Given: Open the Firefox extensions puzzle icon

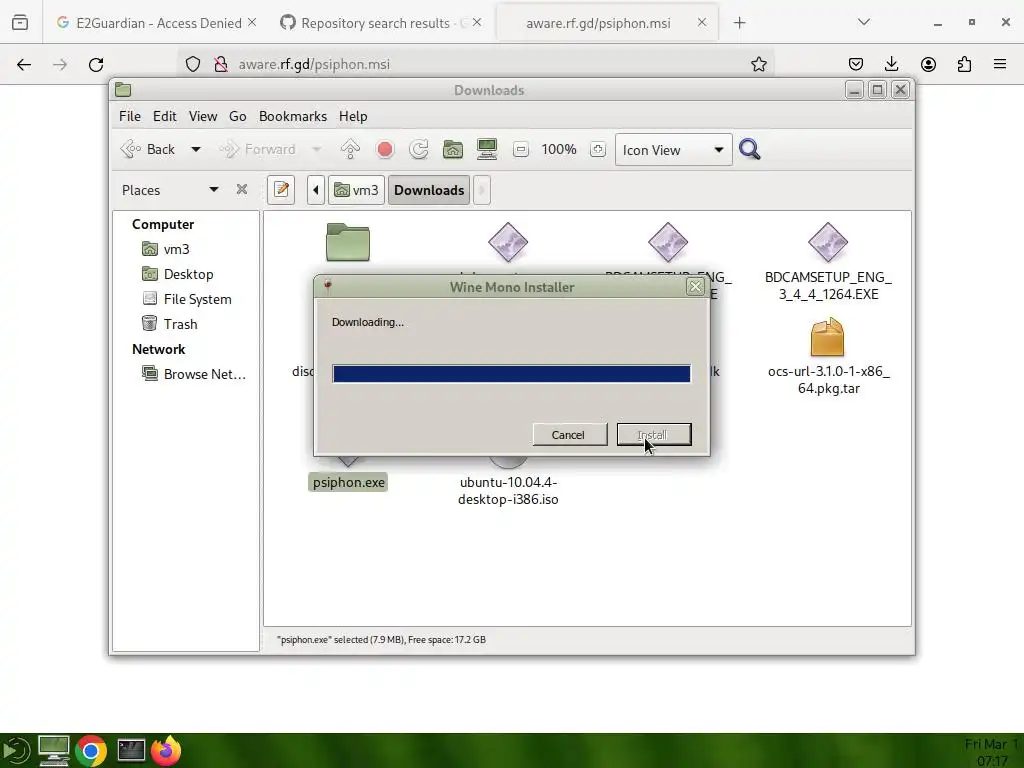Looking at the screenshot, I should pyautogui.click(x=964, y=64).
